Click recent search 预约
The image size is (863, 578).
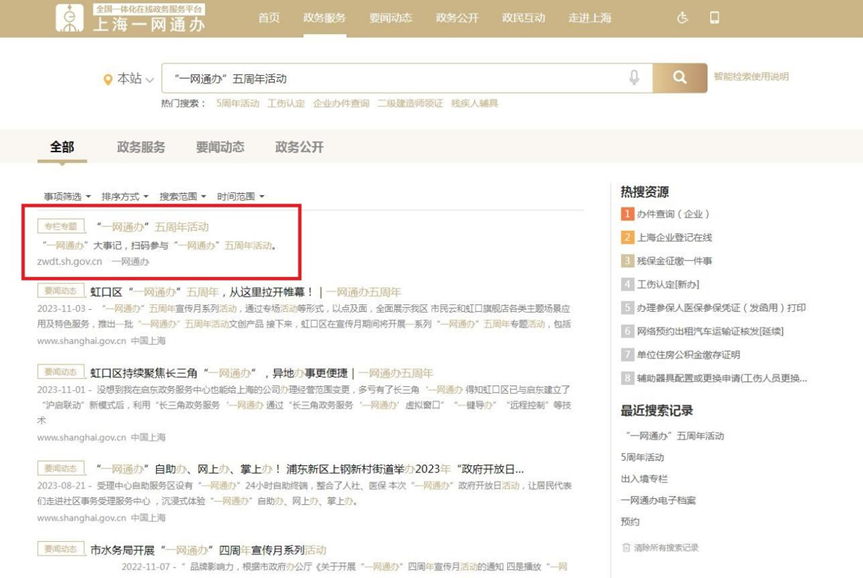pyautogui.click(x=630, y=522)
